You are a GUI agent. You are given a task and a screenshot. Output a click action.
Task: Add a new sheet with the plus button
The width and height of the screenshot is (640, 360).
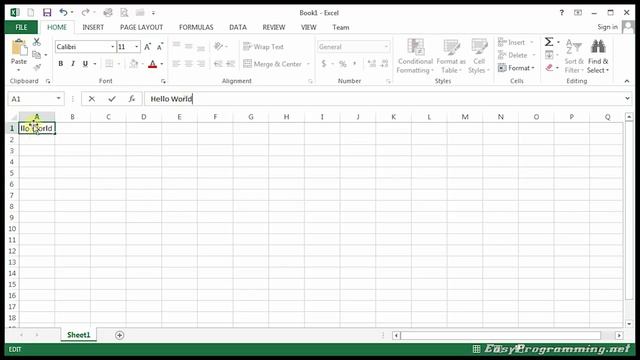coord(119,336)
